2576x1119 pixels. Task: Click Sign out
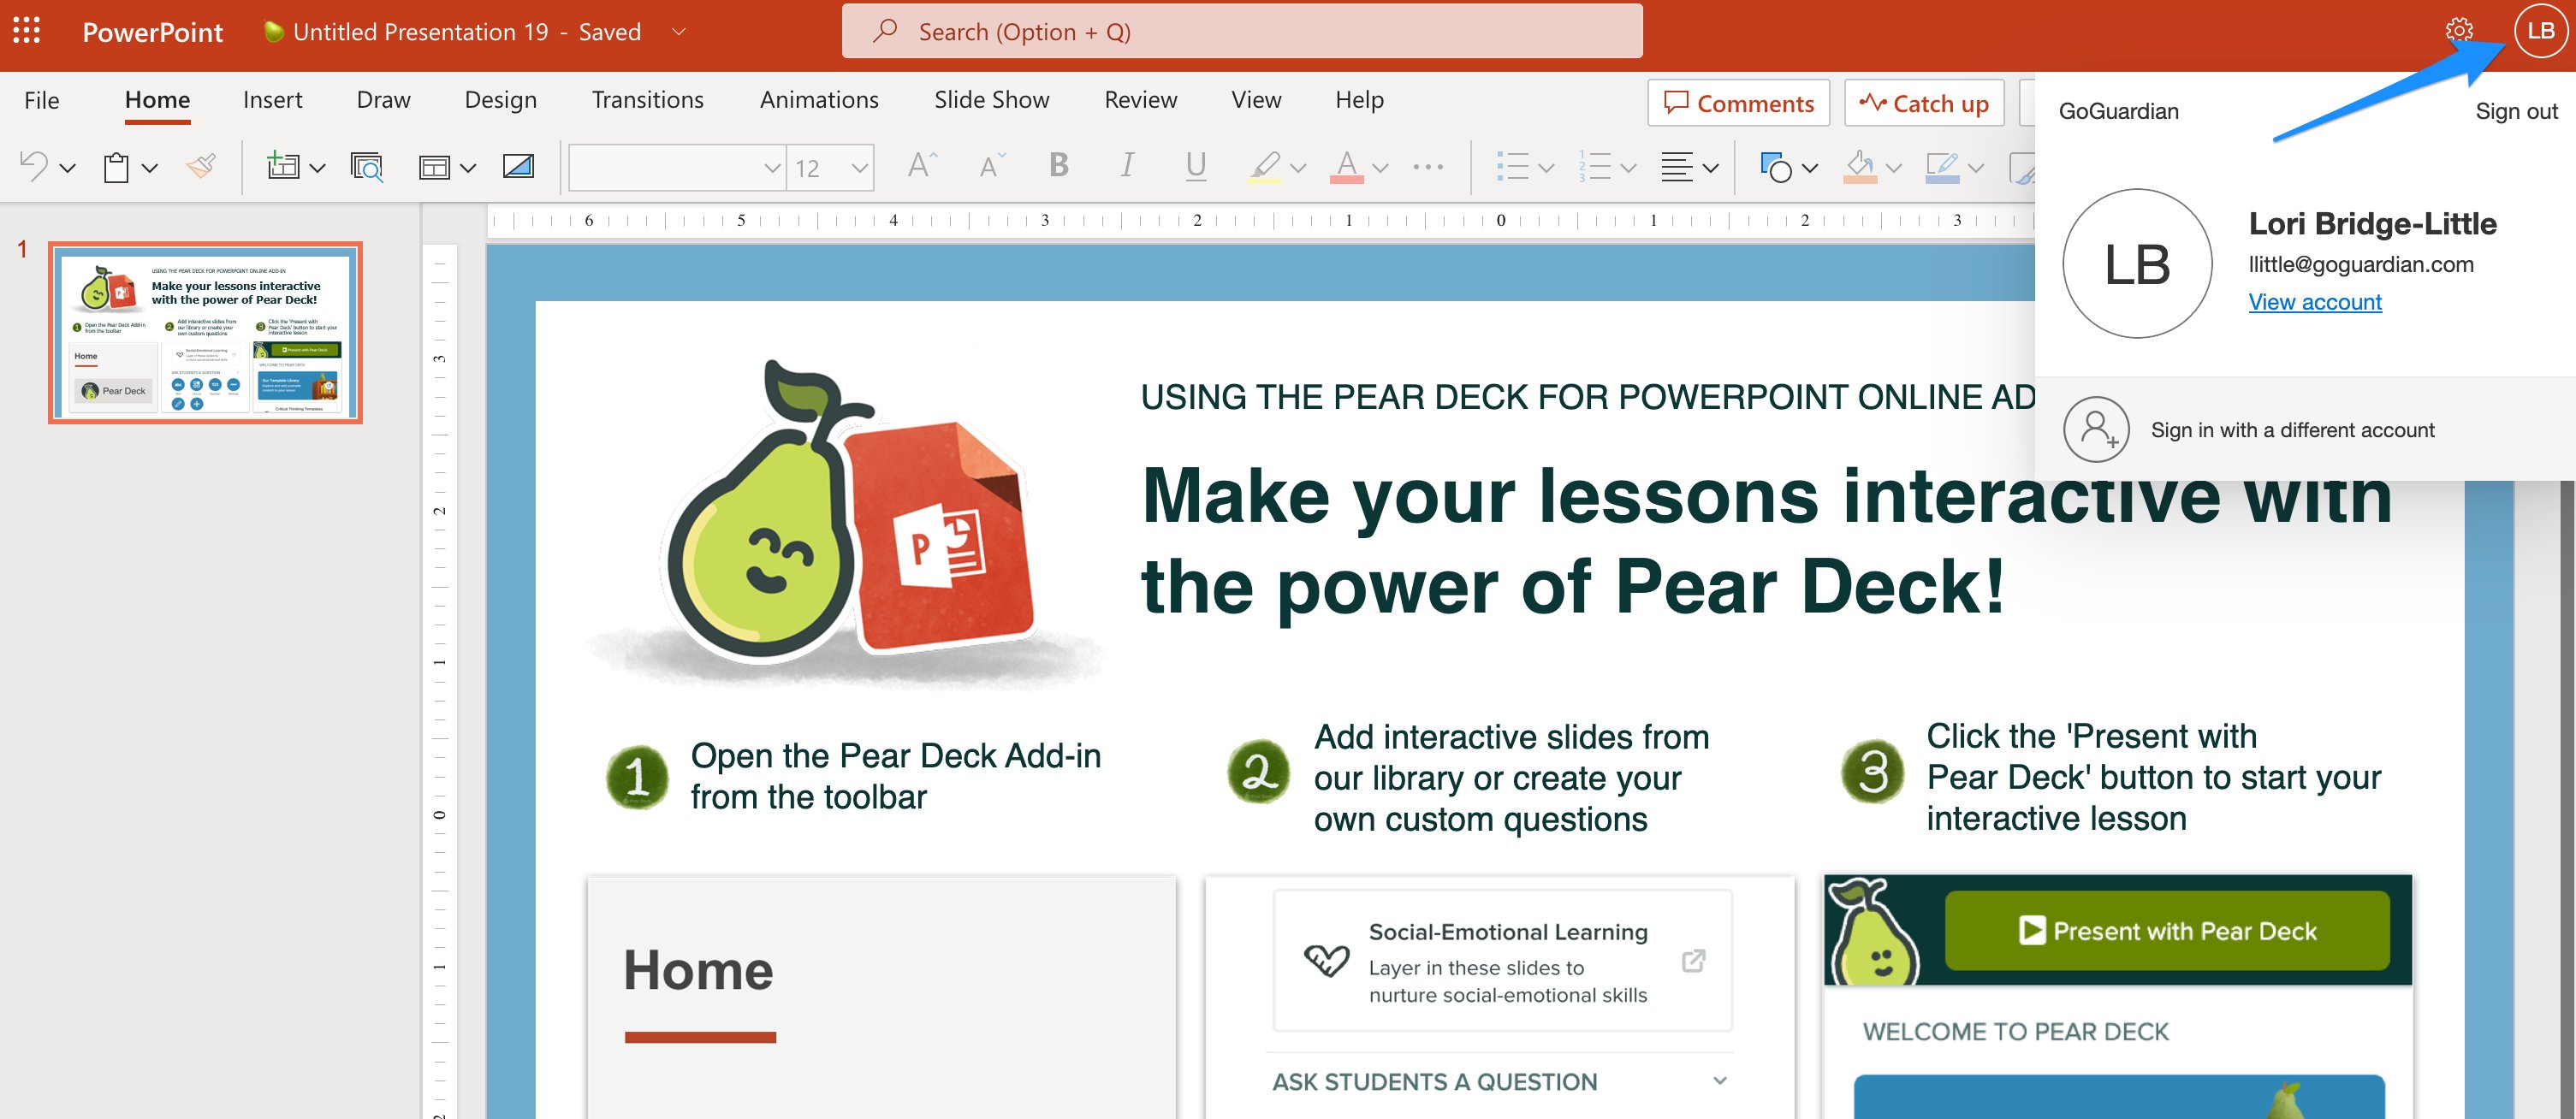pos(2516,111)
